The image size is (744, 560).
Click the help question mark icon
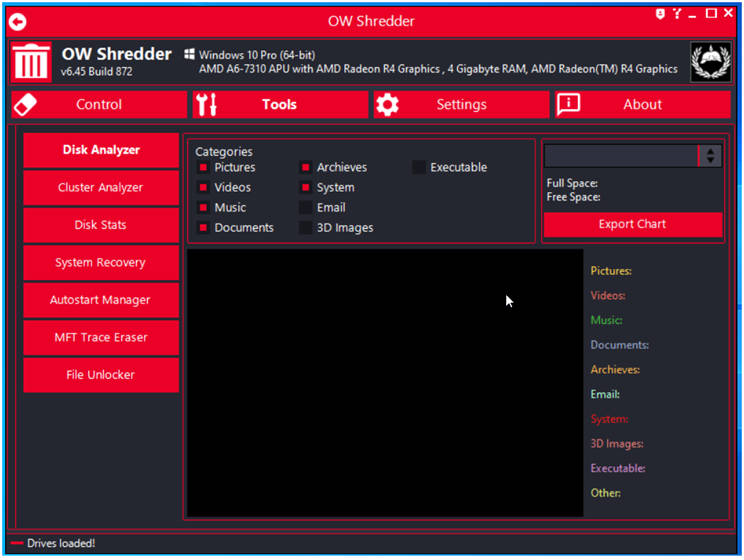[677, 14]
